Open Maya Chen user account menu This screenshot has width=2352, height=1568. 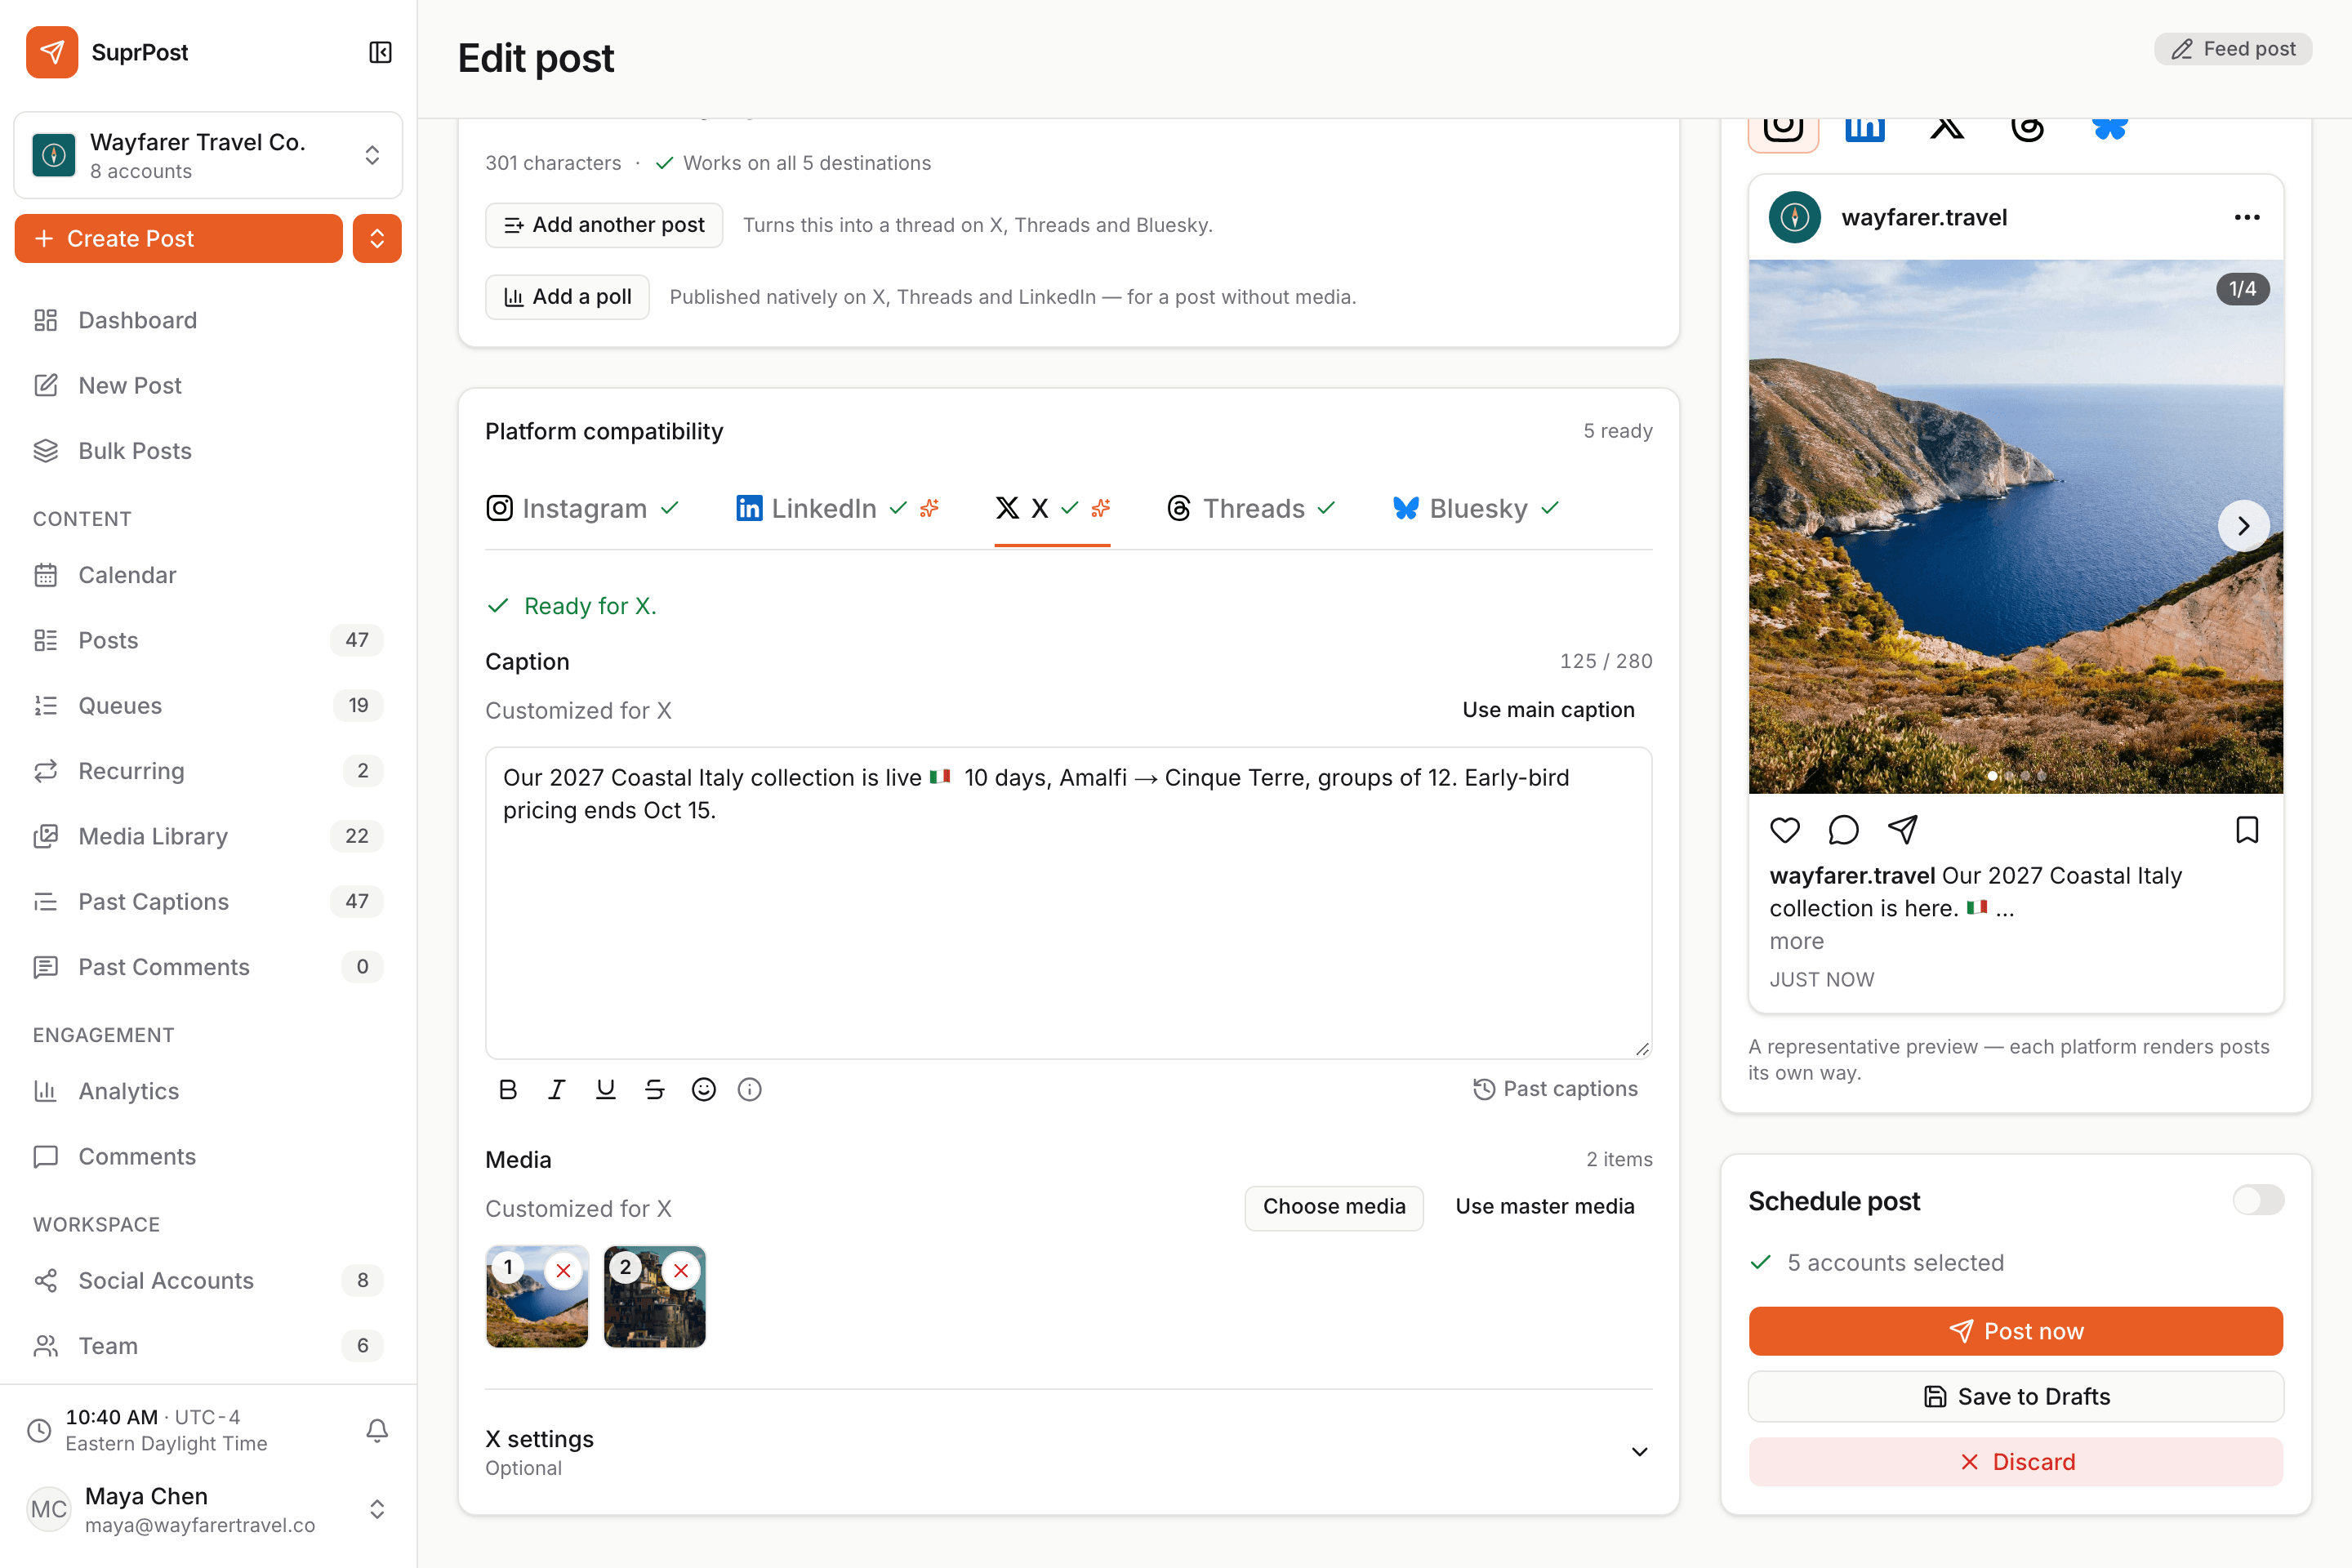tap(208, 1509)
